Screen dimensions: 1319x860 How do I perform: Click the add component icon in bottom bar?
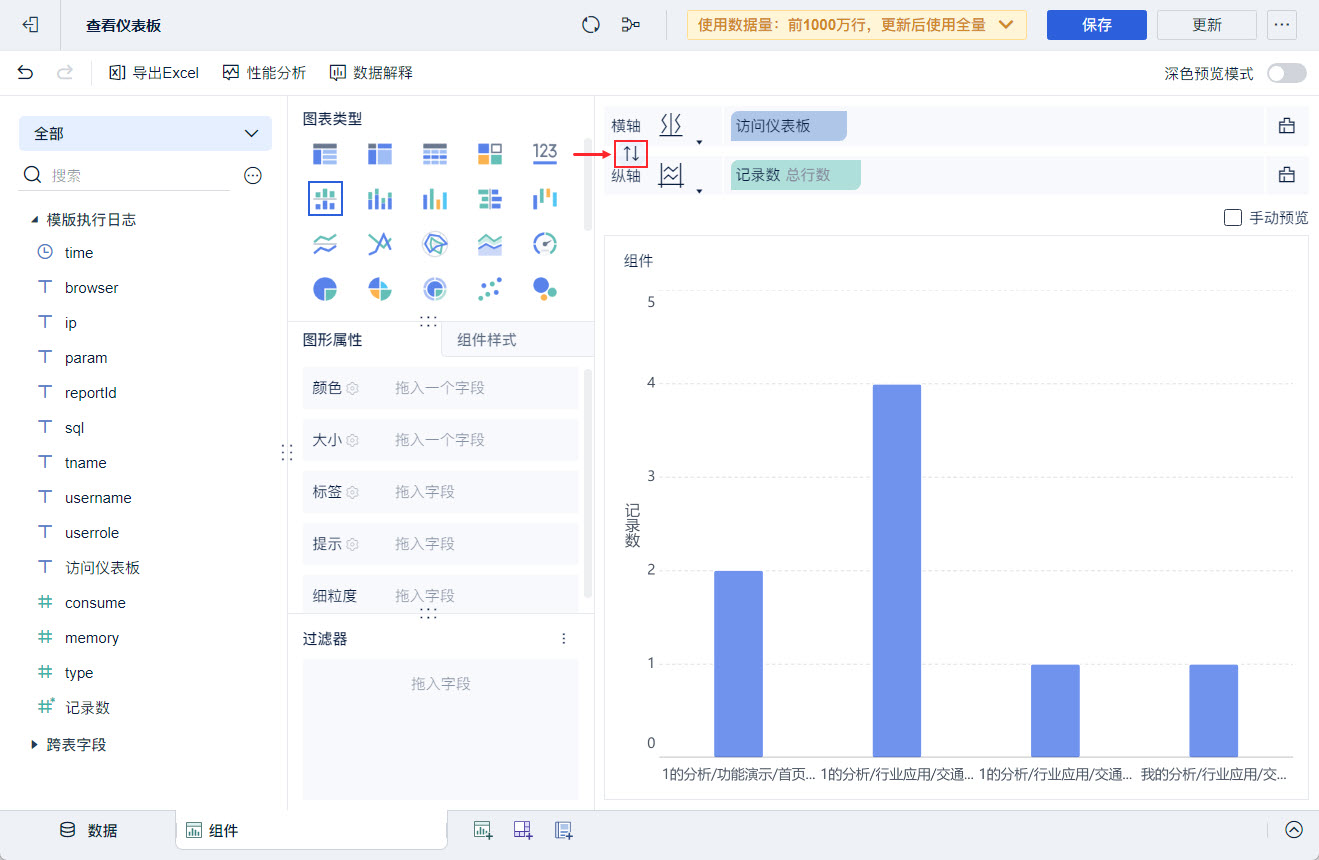coord(483,829)
